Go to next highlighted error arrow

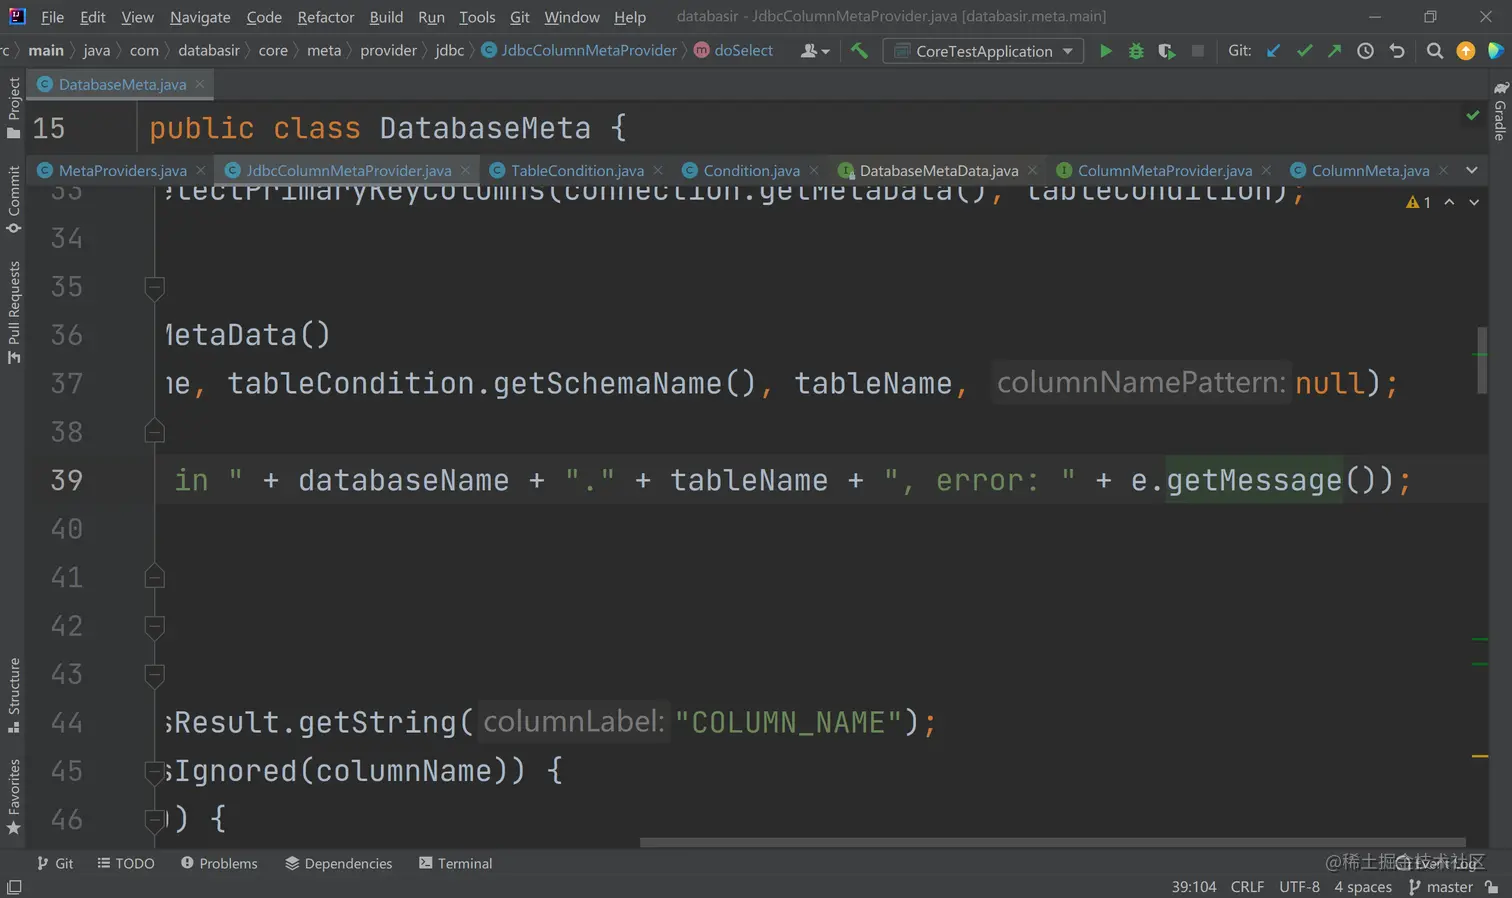(x=1474, y=202)
